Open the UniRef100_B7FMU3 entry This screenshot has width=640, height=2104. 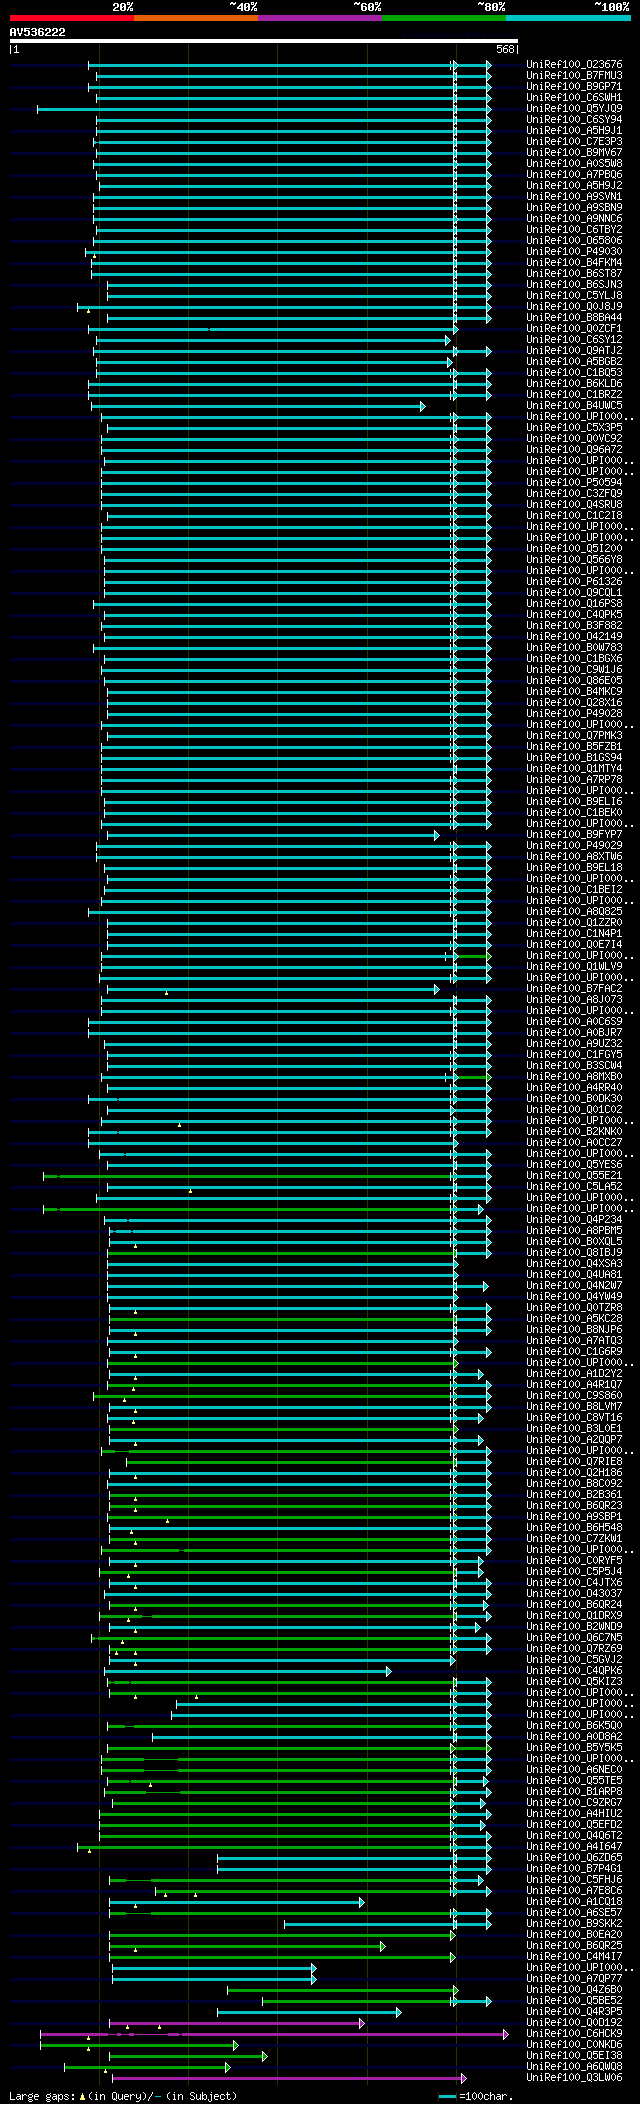pyautogui.click(x=574, y=75)
